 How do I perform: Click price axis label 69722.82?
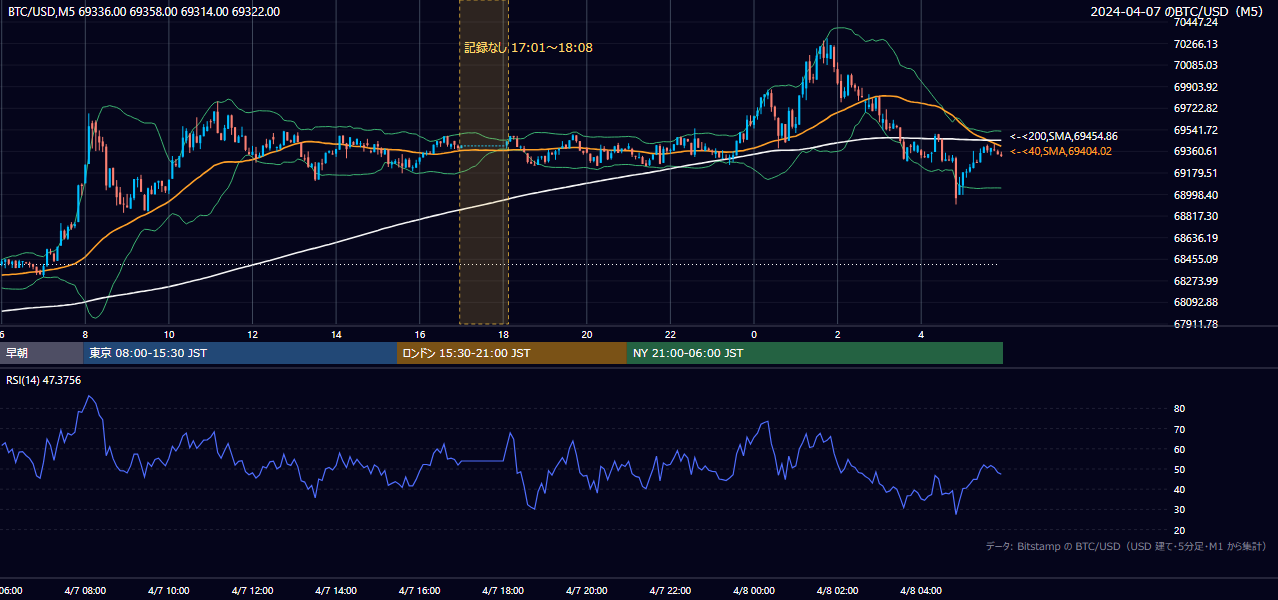(x=1195, y=108)
